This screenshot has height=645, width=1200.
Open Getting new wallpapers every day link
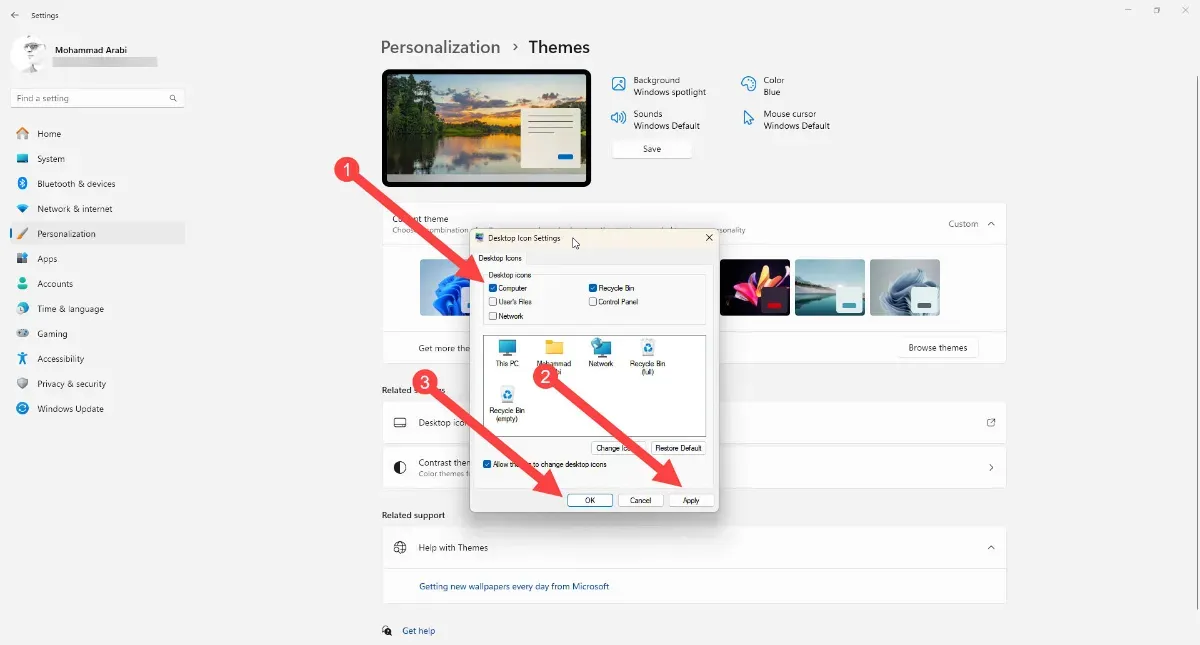(x=513, y=586)
